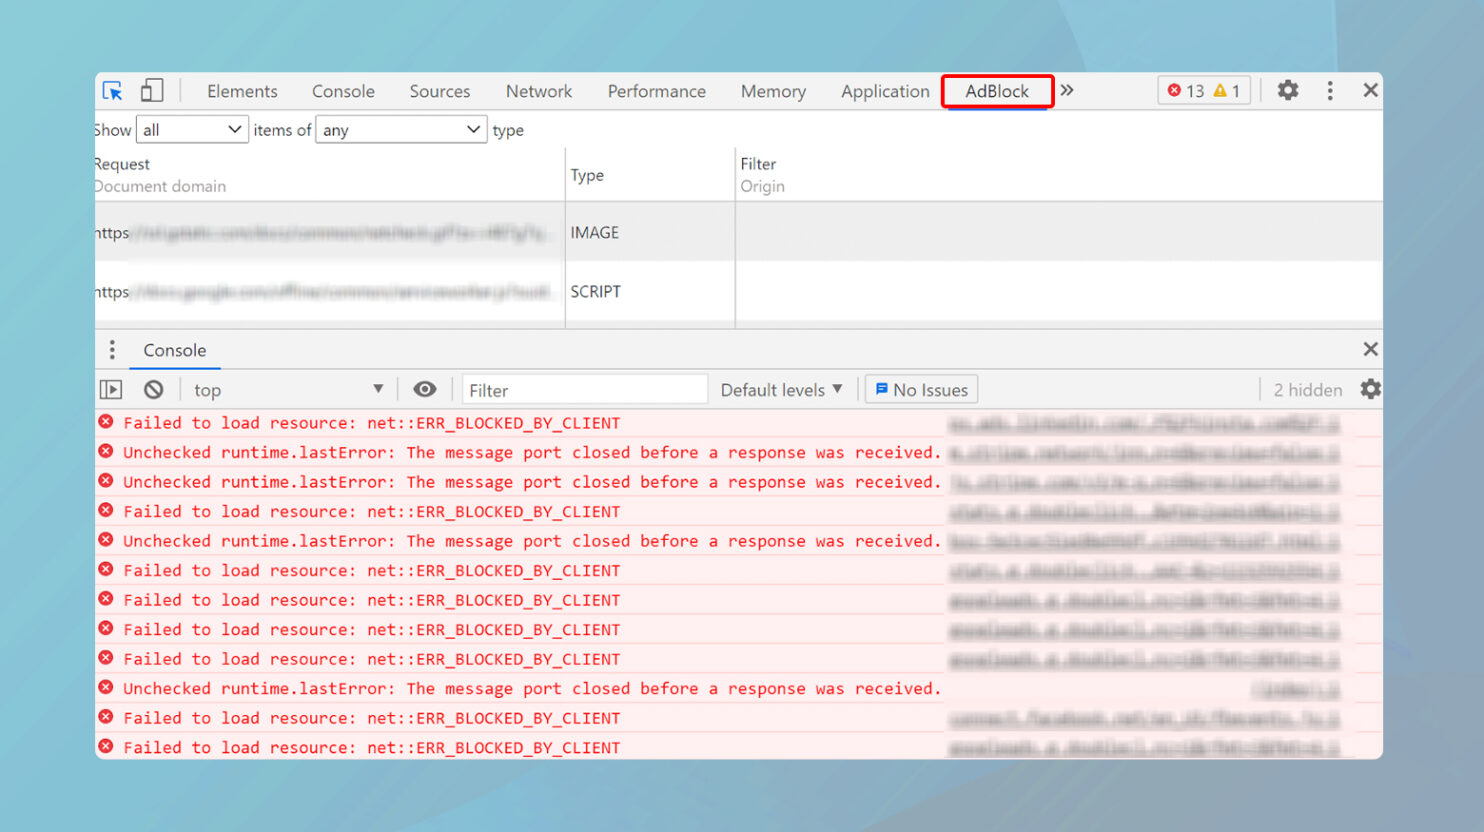Click inside the console Filter field

[584, 389]
